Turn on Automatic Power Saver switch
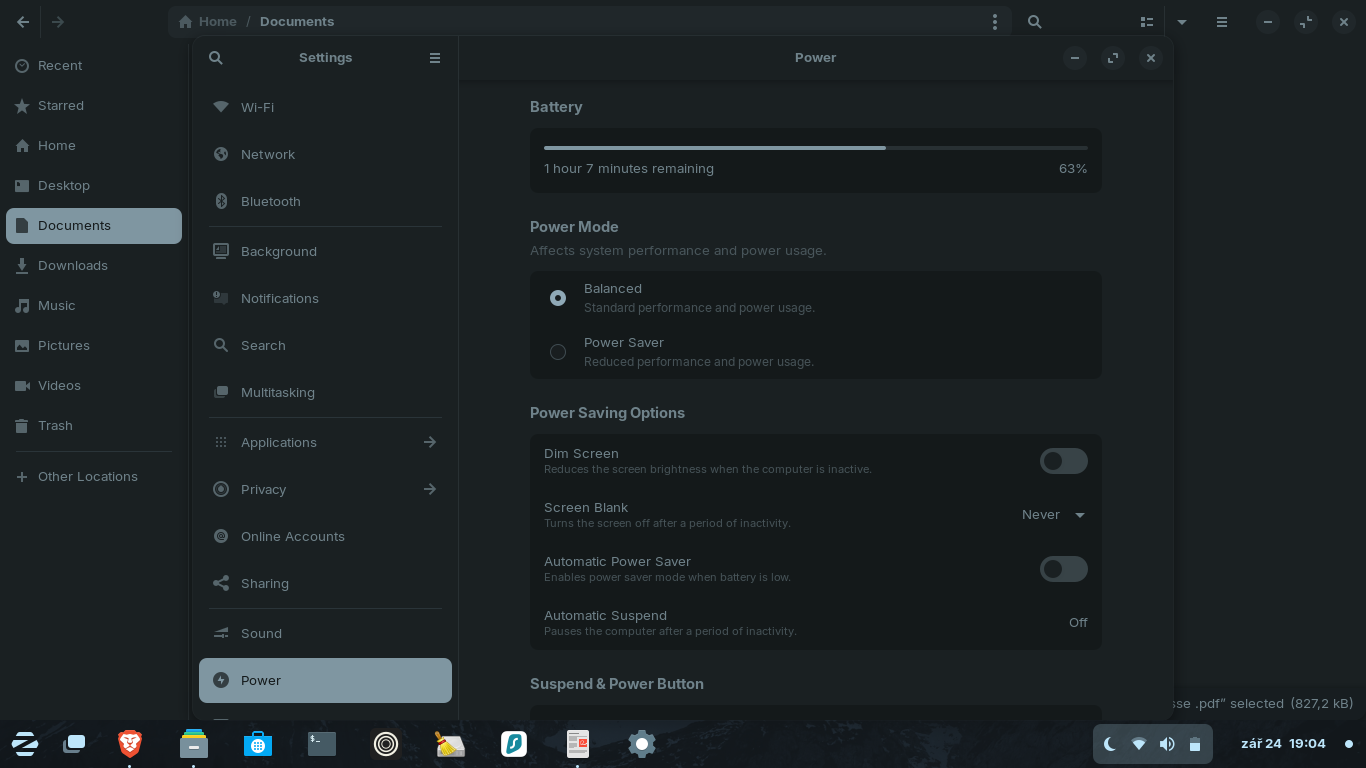Image resolution: width=1366 pixels, height=768 pixels. pyautogui.click(x=1063, y=569)
